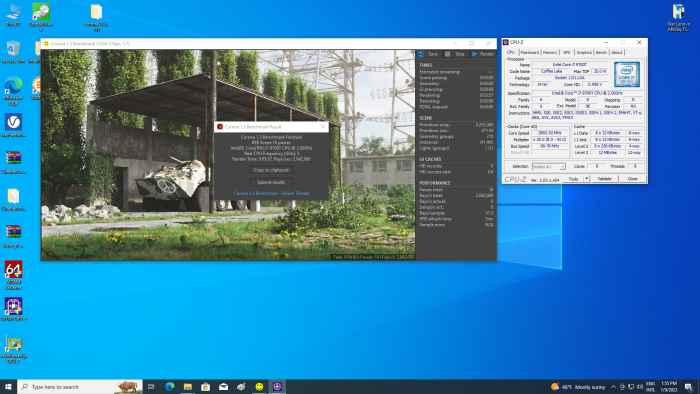The image size is (700, 394).
Task: Switch to the Graphics tab in CPU-Z
Action: 583,52
